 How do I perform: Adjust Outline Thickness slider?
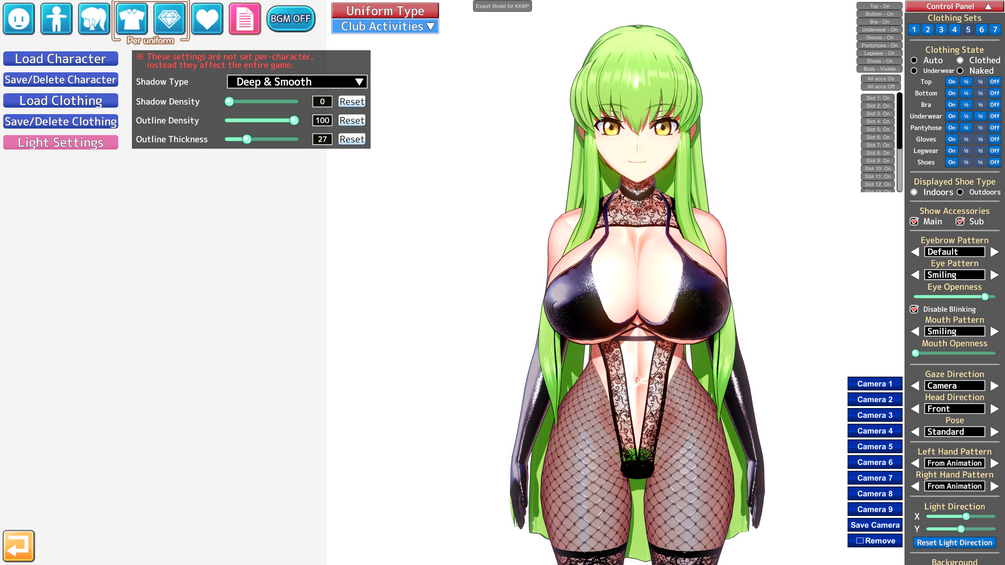click(262, 139)
